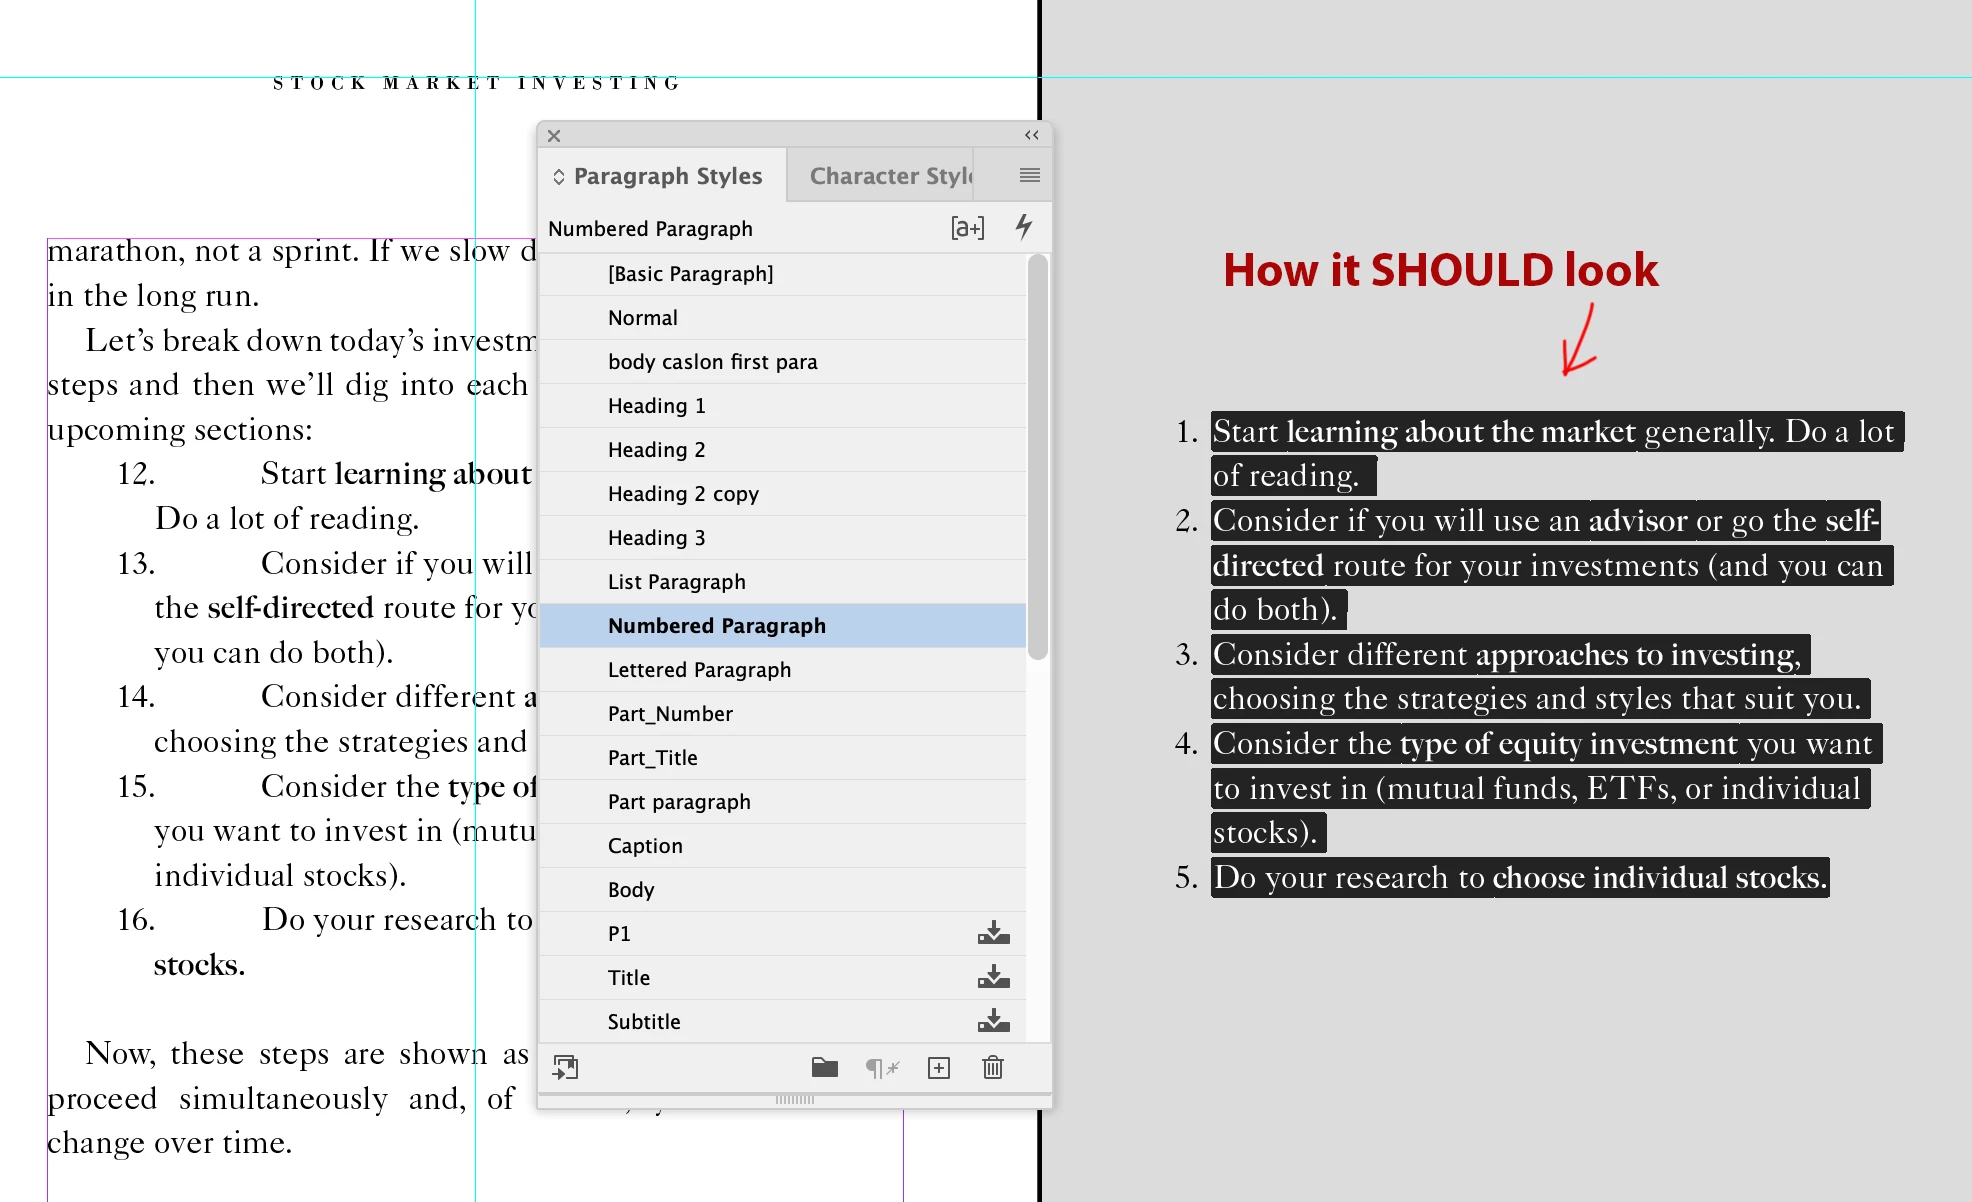Click import icon beside Subtitle style

[993, 1021]
